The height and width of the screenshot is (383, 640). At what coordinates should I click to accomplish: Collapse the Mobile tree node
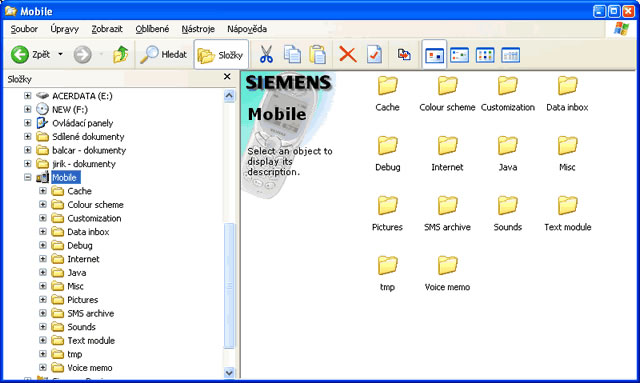coord(27,177)
